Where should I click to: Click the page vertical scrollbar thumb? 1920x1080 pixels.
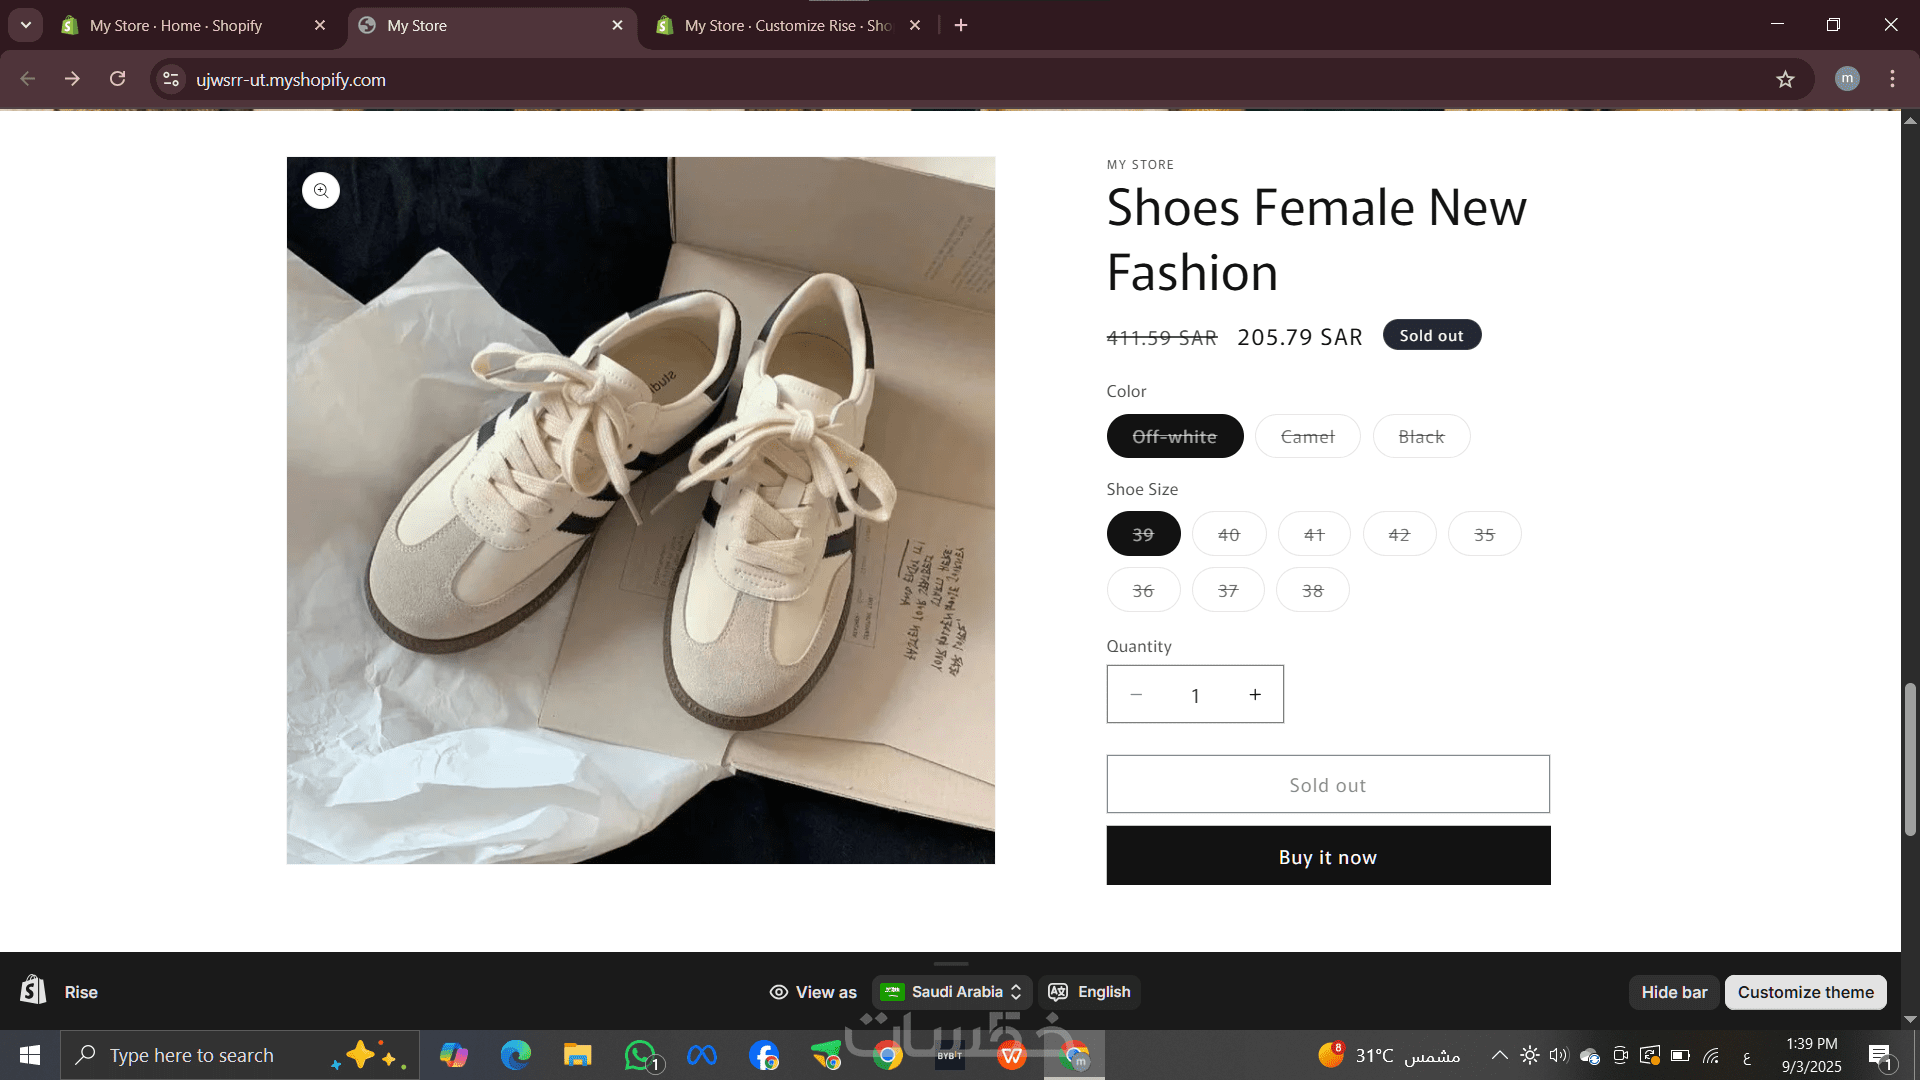pyautogui.click(x=1910, y=760)
